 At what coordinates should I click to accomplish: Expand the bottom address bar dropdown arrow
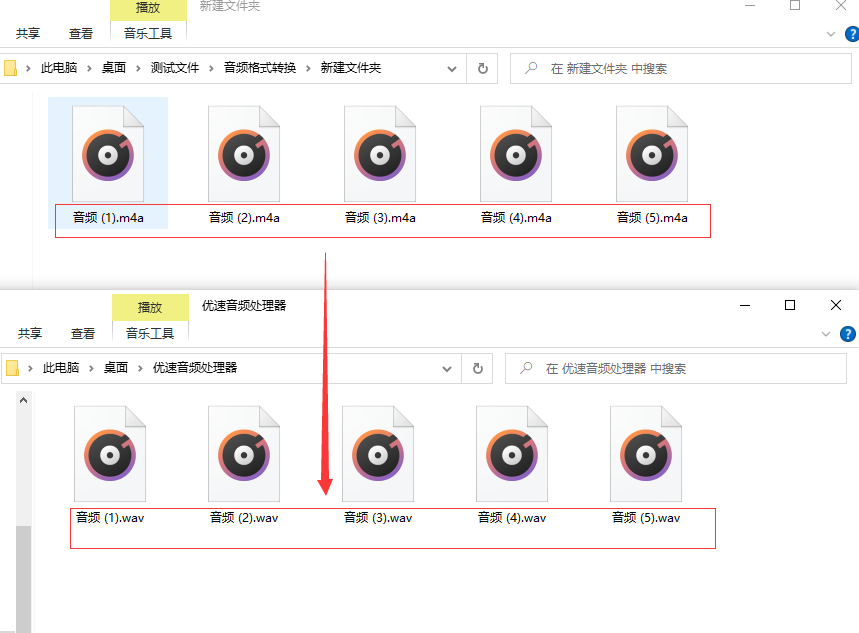click(x=446, y=368)
